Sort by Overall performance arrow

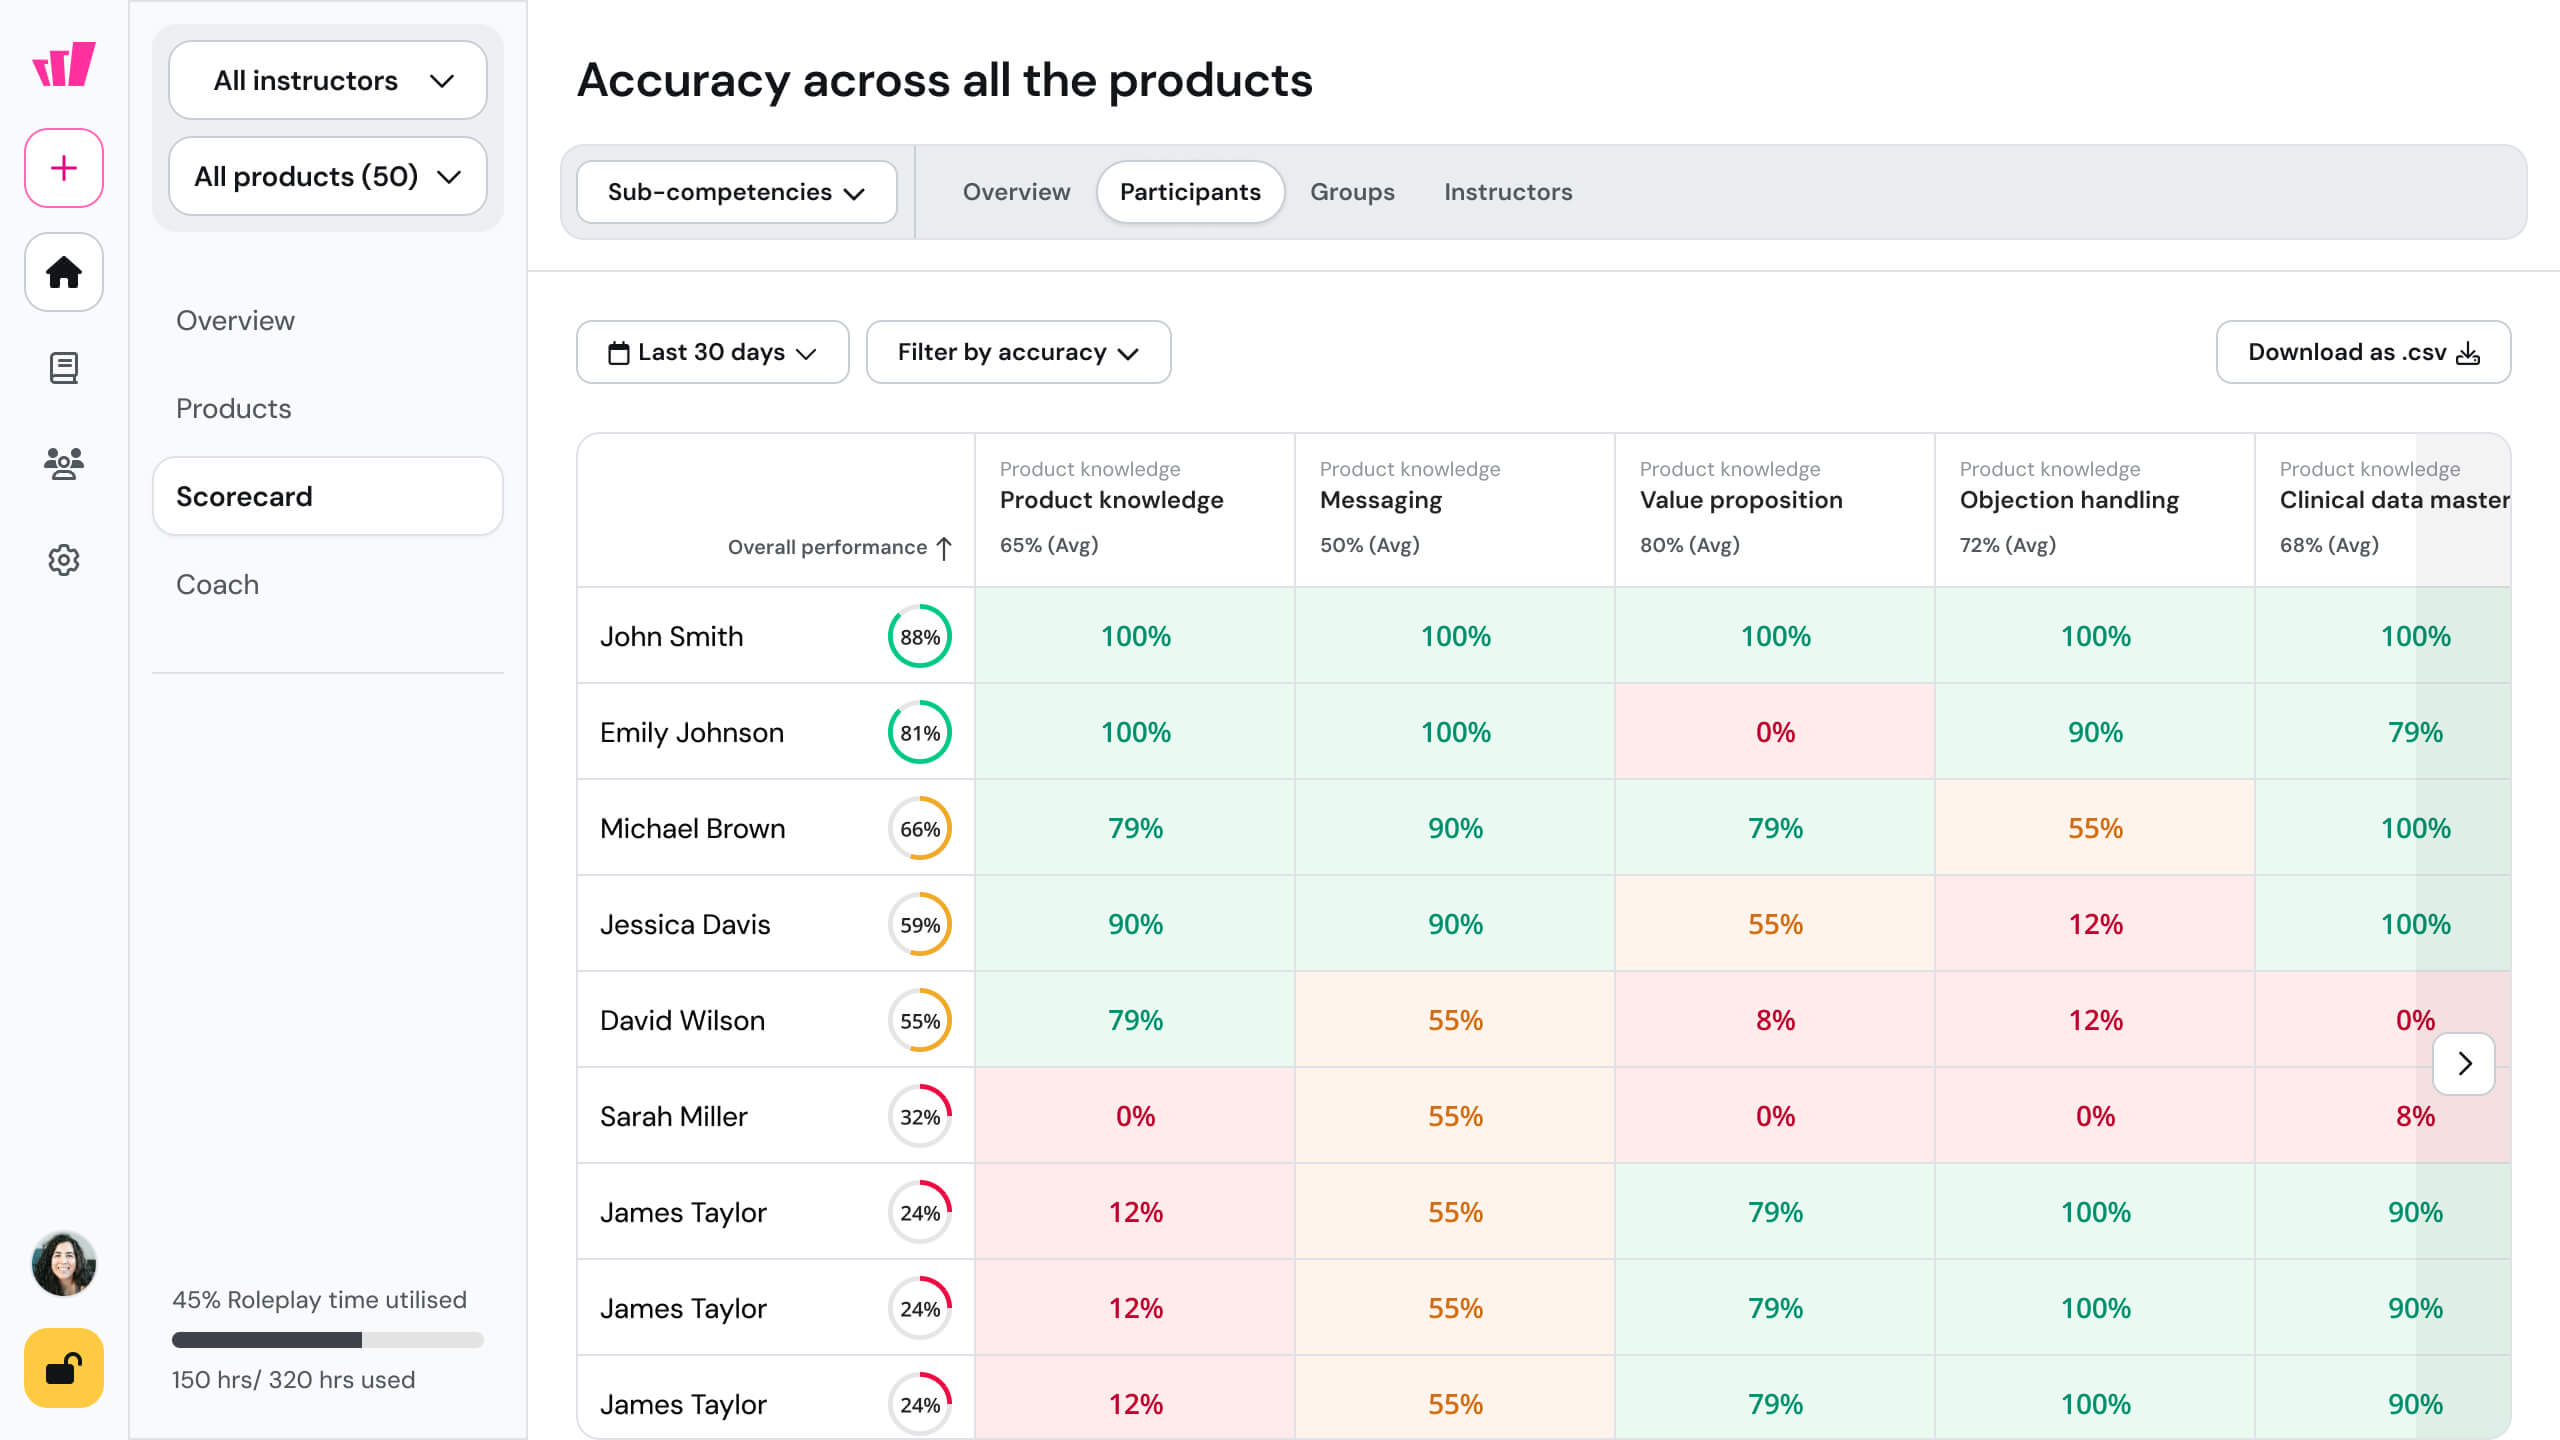click(943, 548)
